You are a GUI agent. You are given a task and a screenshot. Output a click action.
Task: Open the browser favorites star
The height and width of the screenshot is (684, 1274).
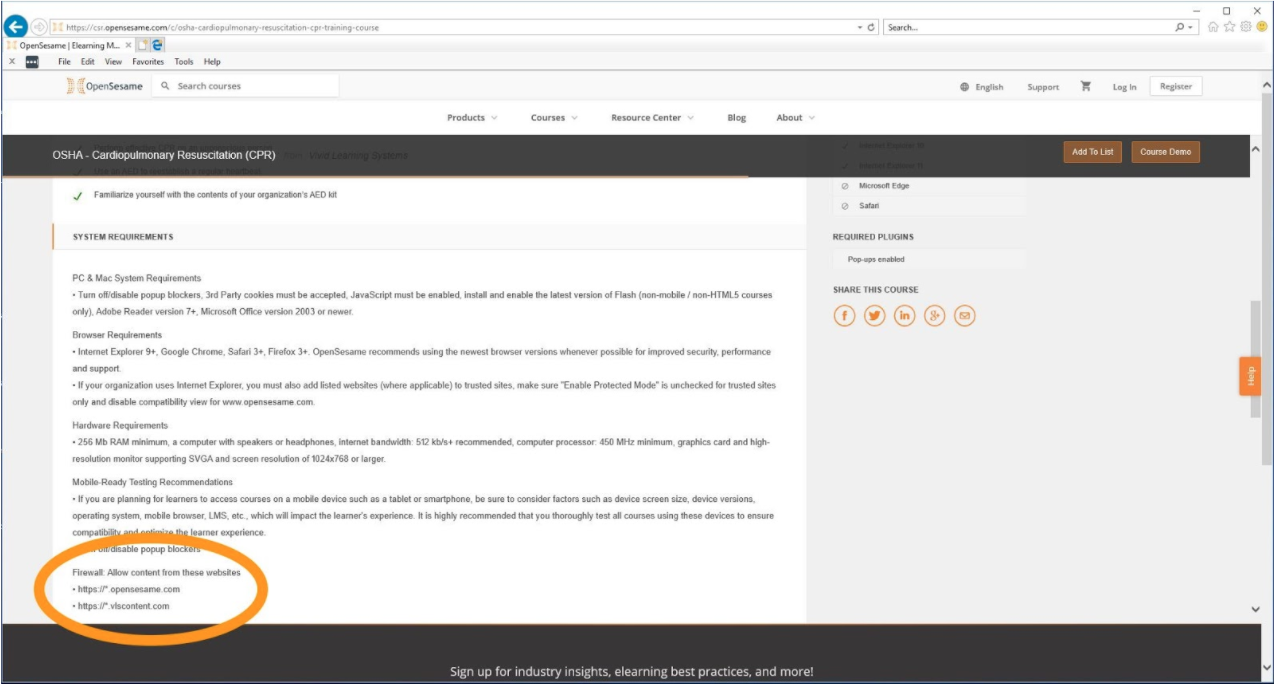[1229, 27]
